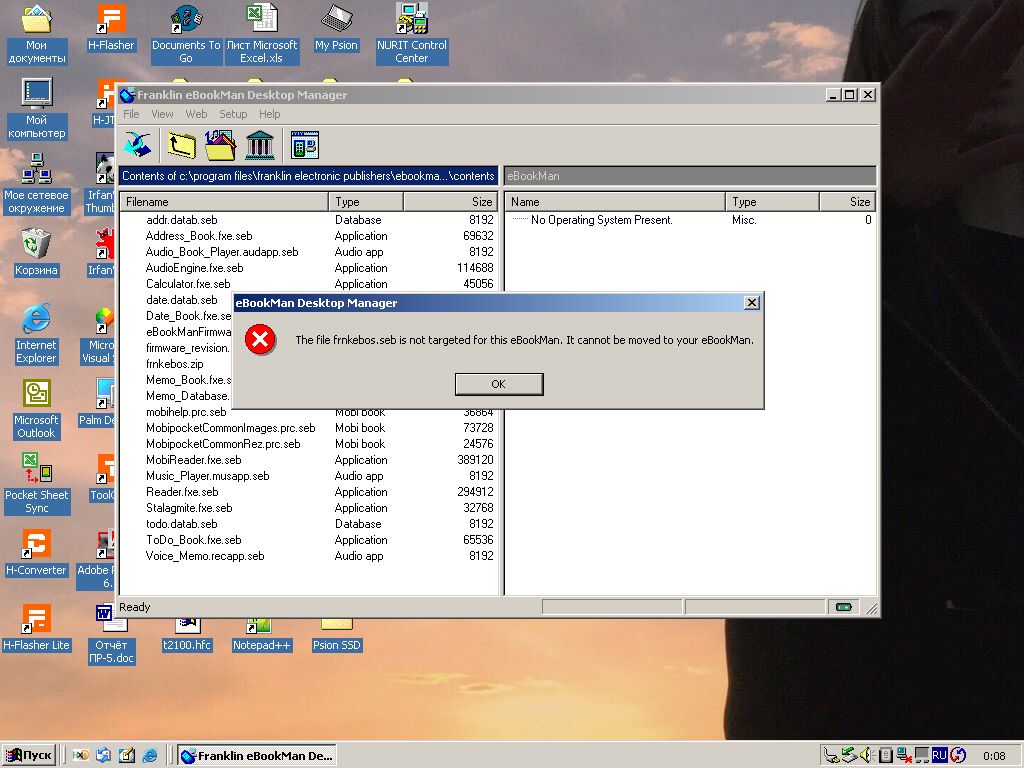Open the H-Converter desktop icon
This screenshot has height=768, width=1024.
click(x=37, y=553)
